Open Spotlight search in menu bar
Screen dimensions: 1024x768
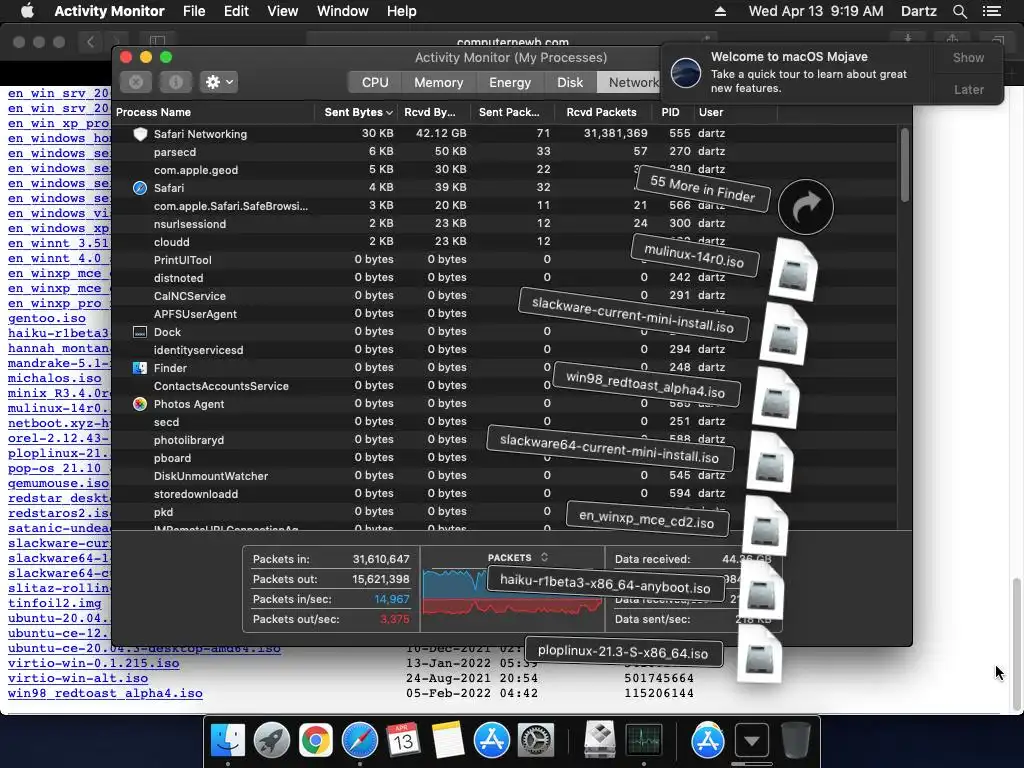tap(959, 11)
